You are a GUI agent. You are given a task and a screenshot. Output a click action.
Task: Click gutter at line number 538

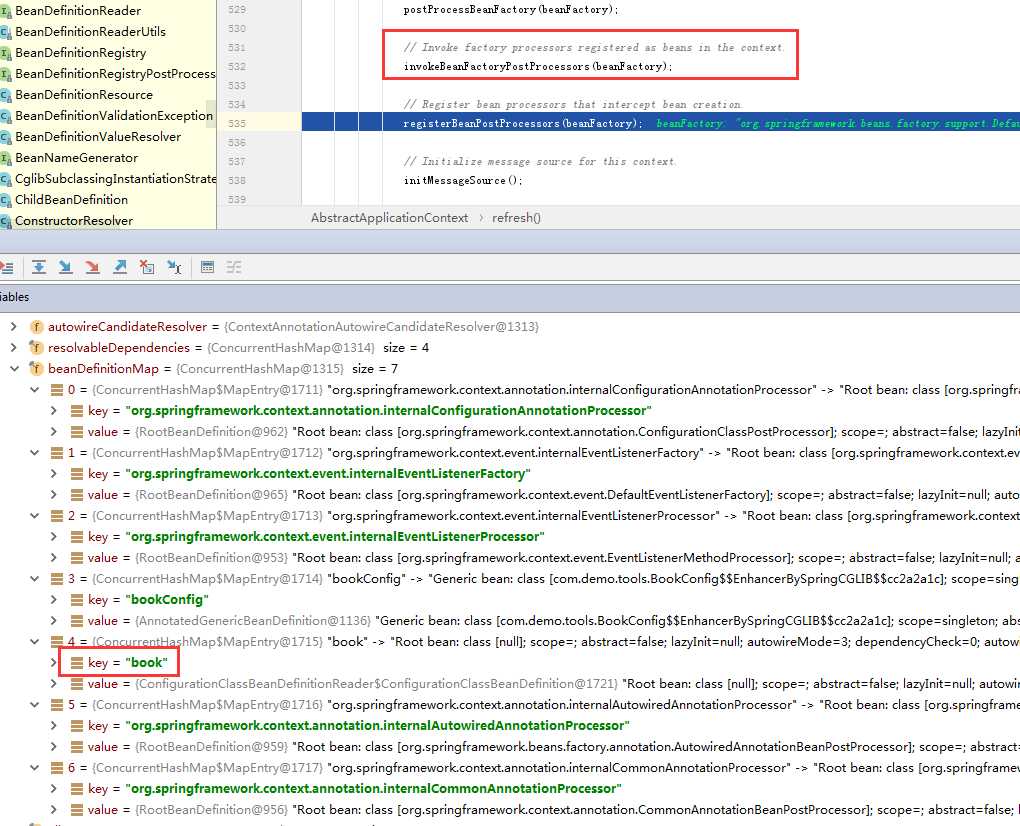point(237,180)
